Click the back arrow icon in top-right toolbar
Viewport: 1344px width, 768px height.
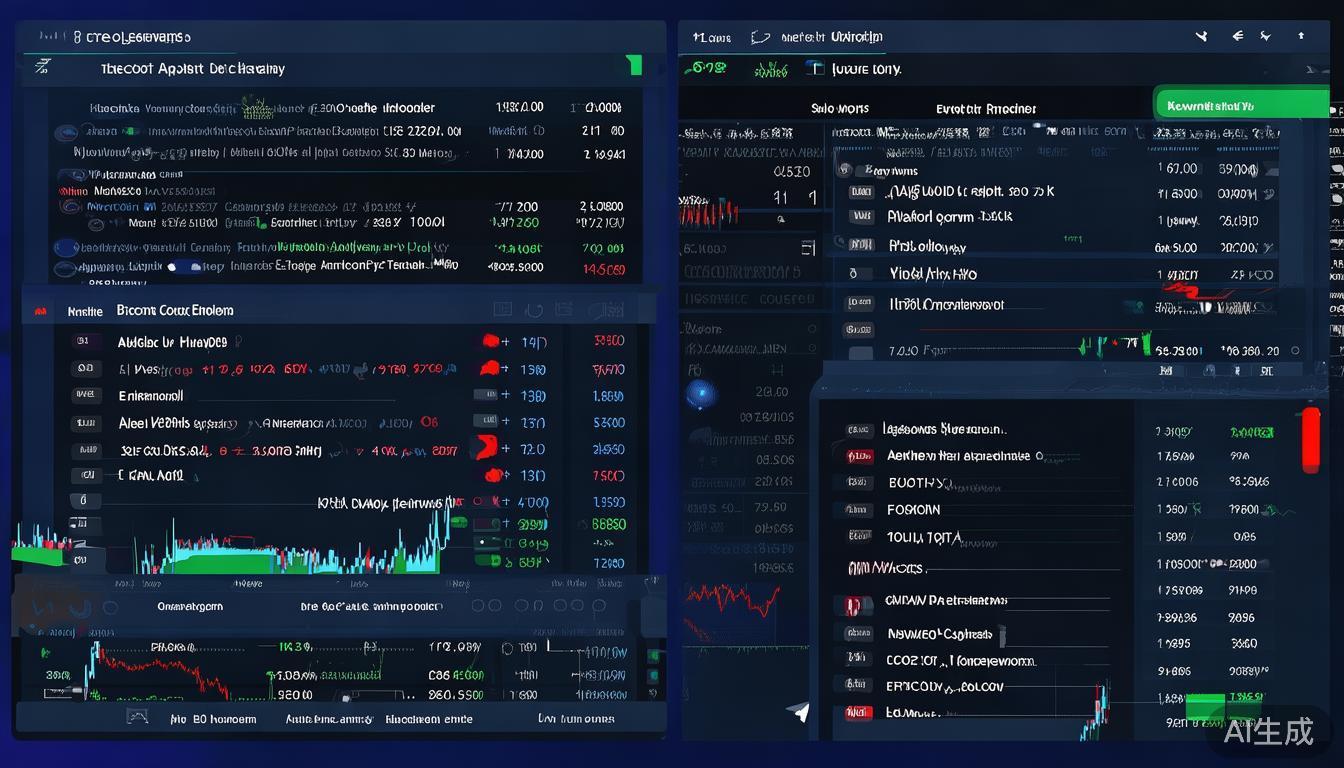click(x=1237, y=36)
